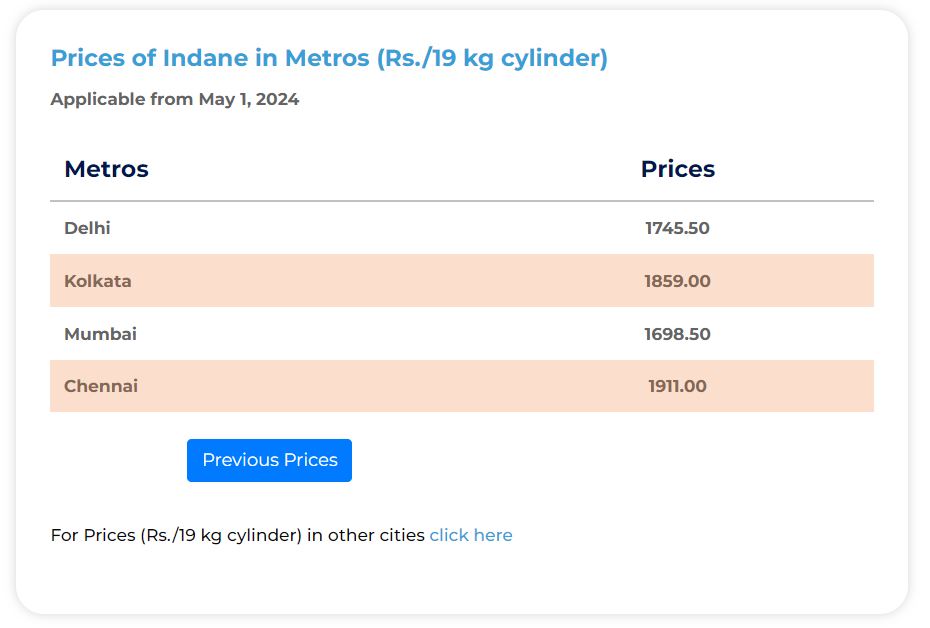Click the highlighted Chennai row background
This screenshot has width=930, height=628.
[x=400, y=386]
